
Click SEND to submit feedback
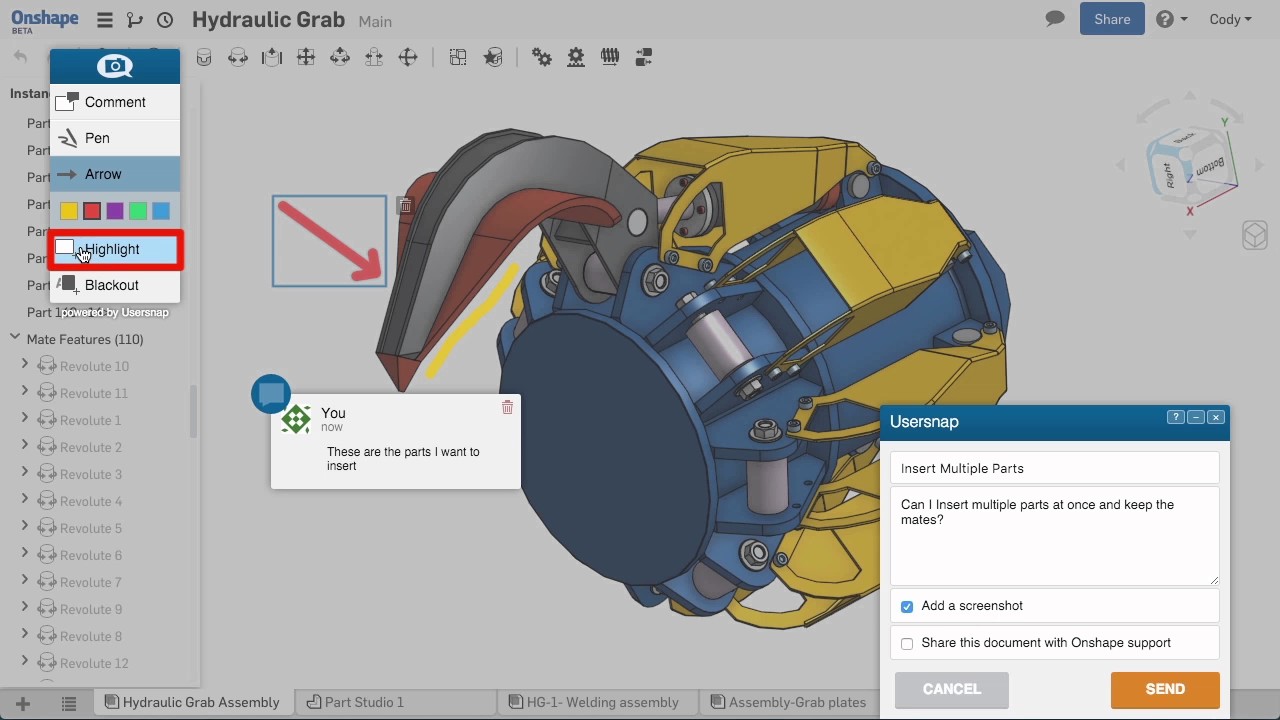tap(1165, 689)
